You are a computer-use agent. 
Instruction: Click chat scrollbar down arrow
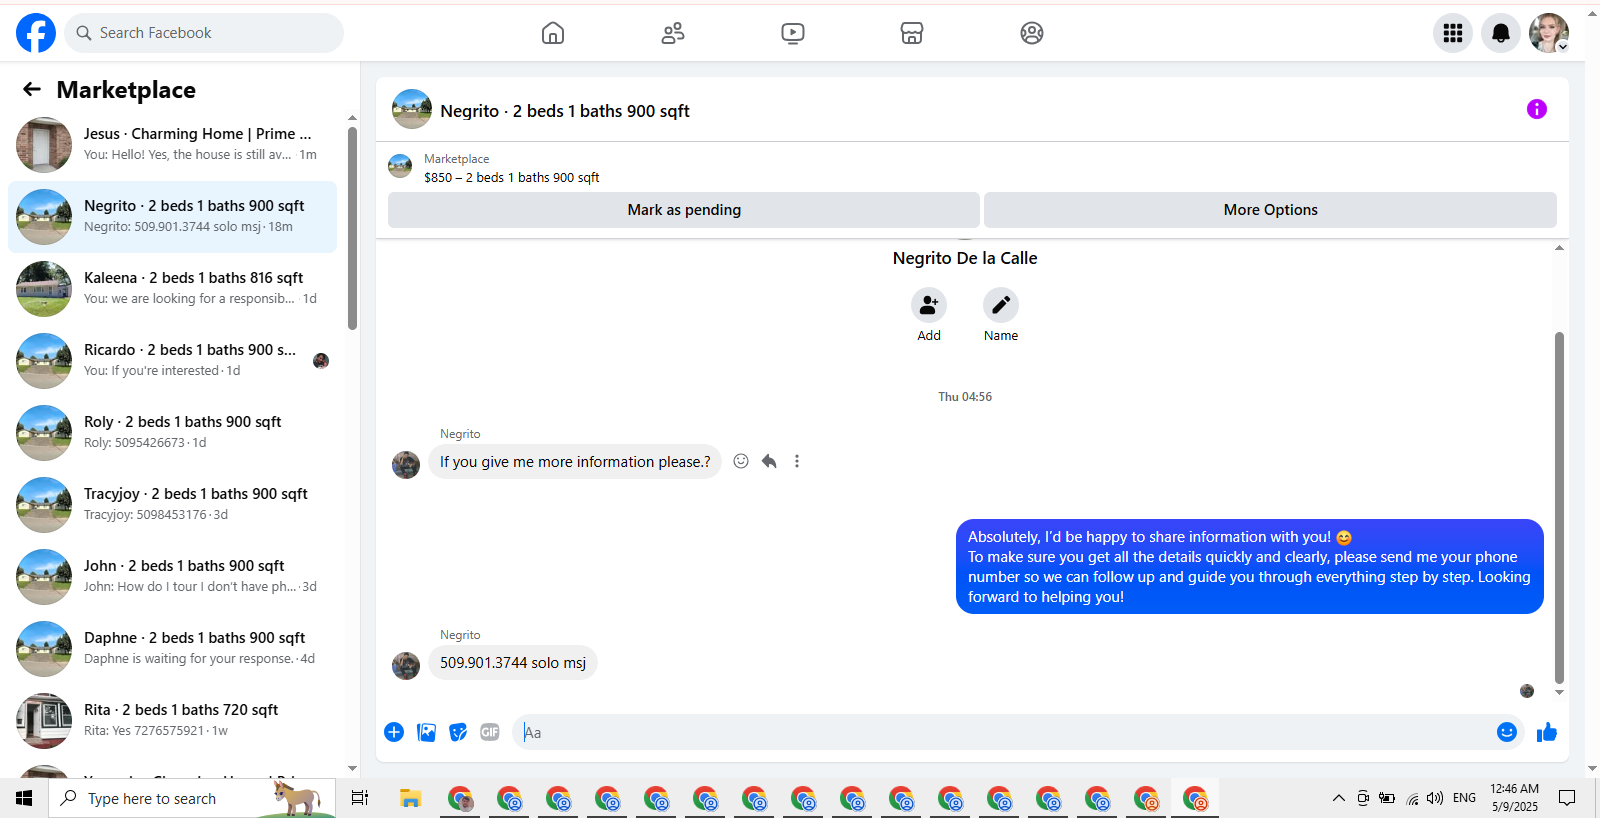point(1559,692)
